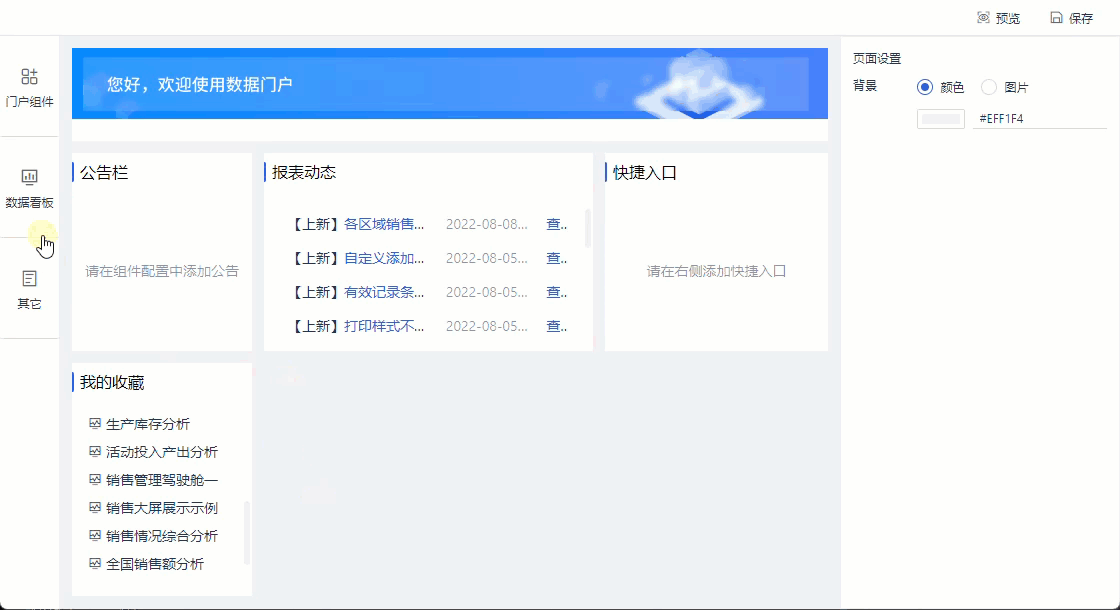Select the 公告栏 widget title
Viewport: 1120px width, 610px height.
pos(104,173)
